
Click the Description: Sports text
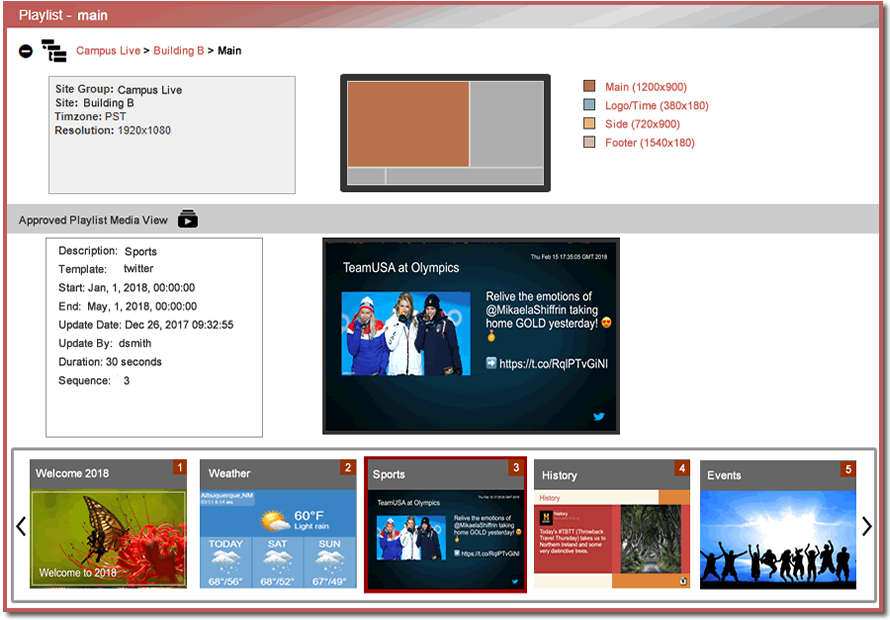(x=107, y=251)
